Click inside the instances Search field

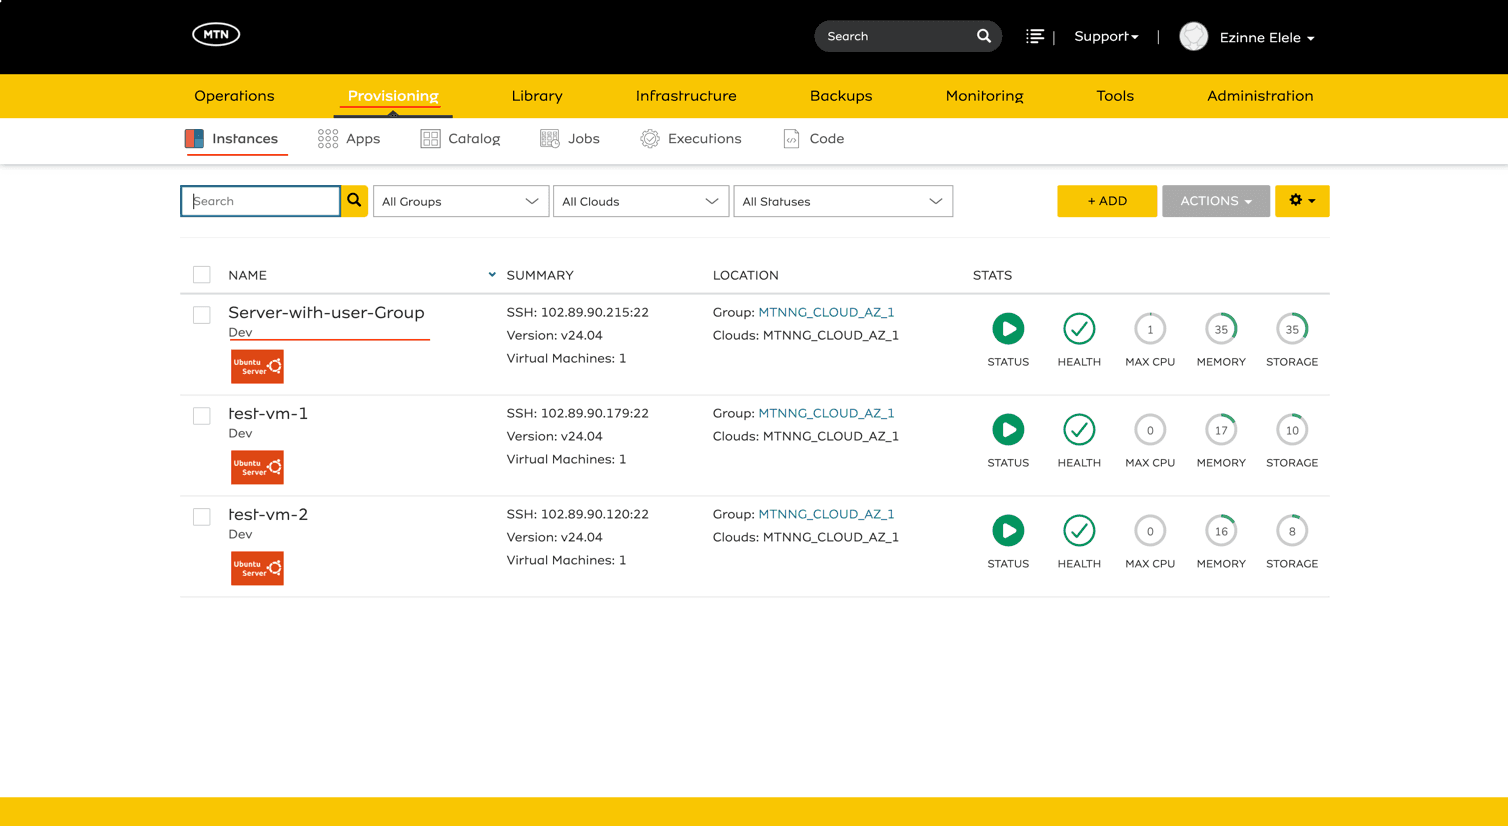point(260,201)
